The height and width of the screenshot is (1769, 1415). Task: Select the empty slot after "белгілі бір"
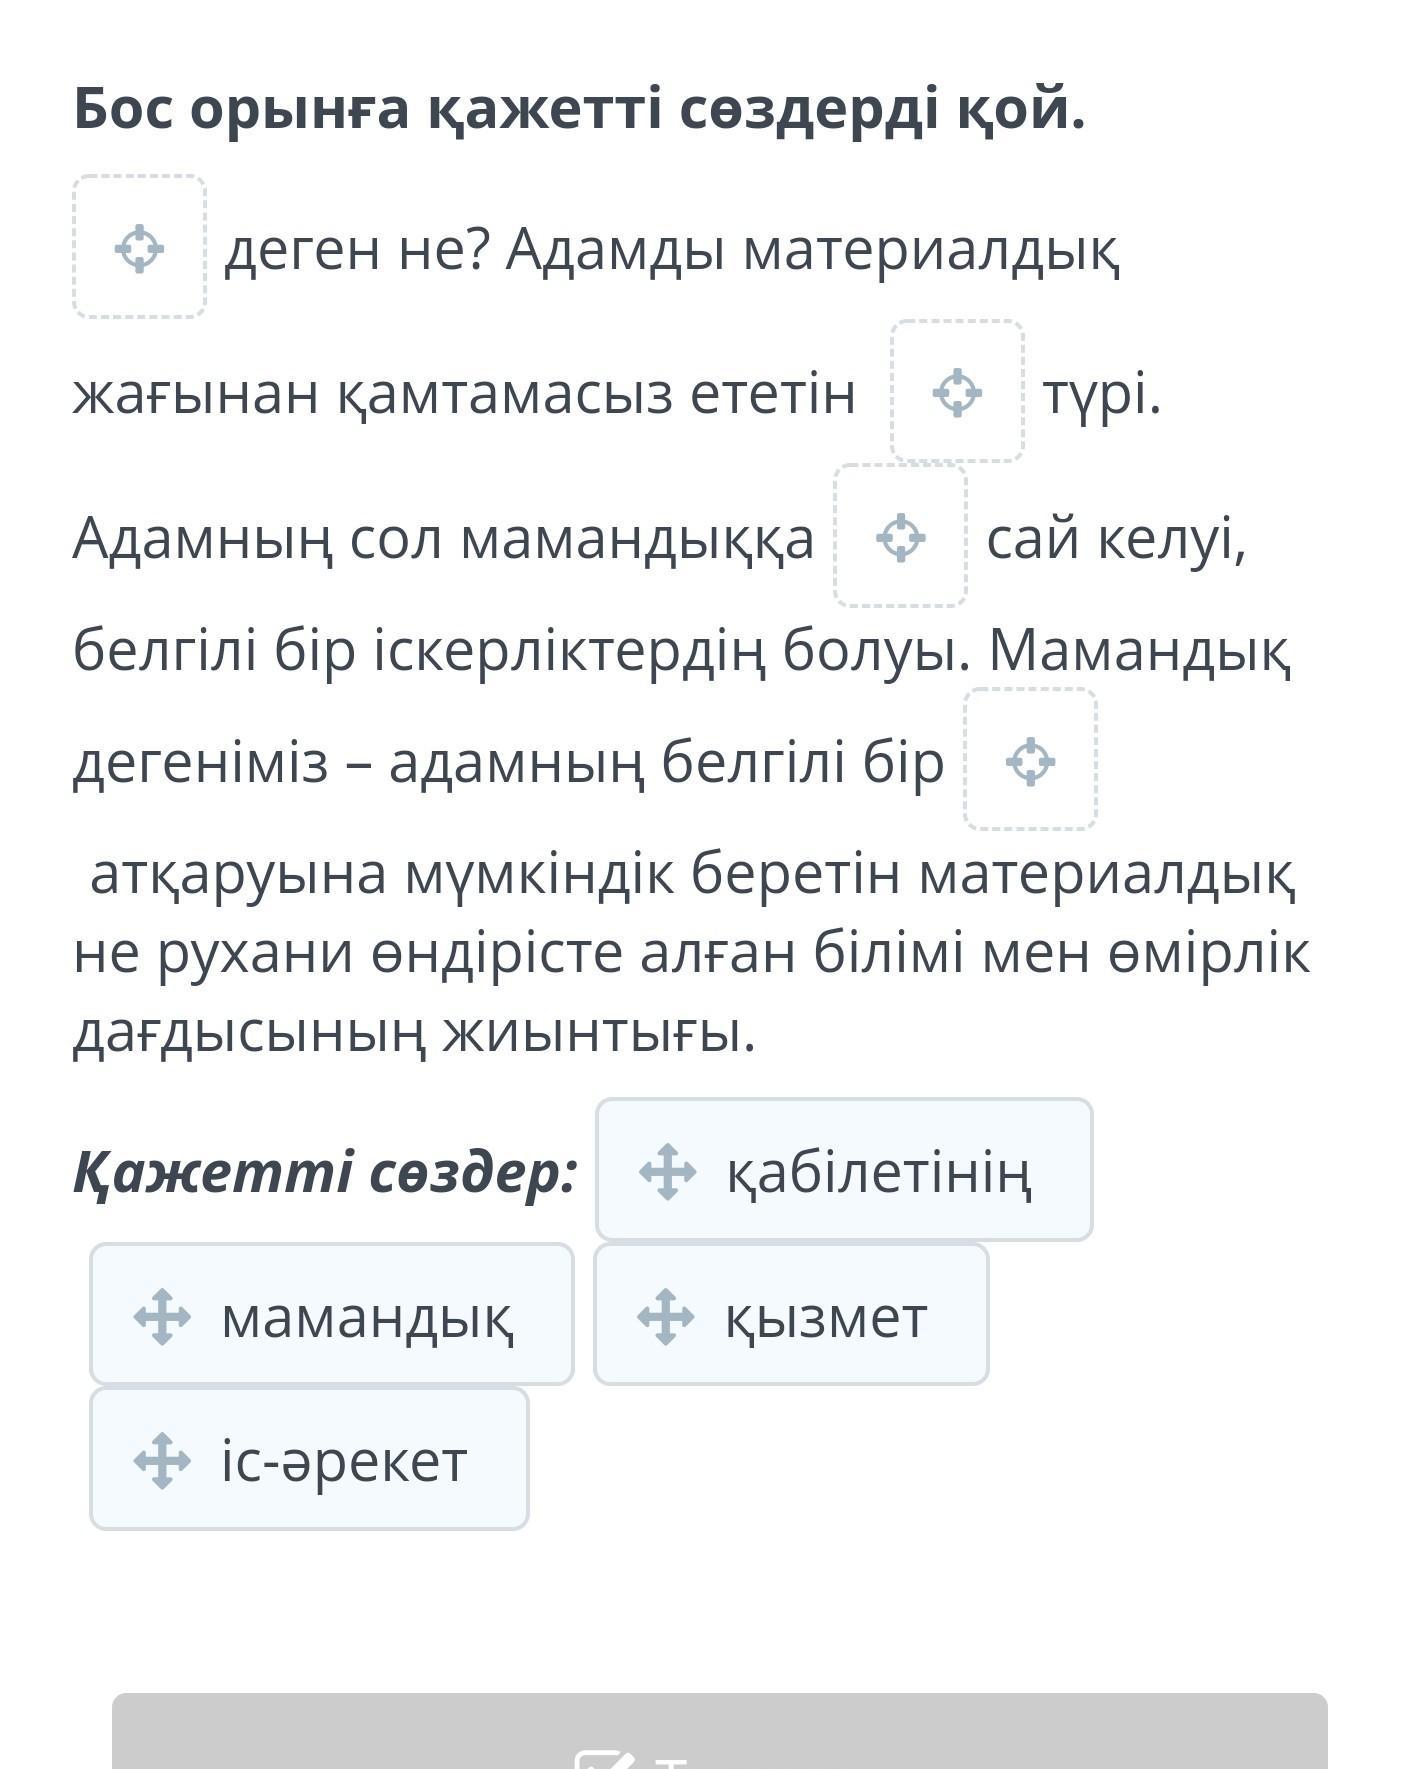pyautogui.click(x=1030, y=760)
